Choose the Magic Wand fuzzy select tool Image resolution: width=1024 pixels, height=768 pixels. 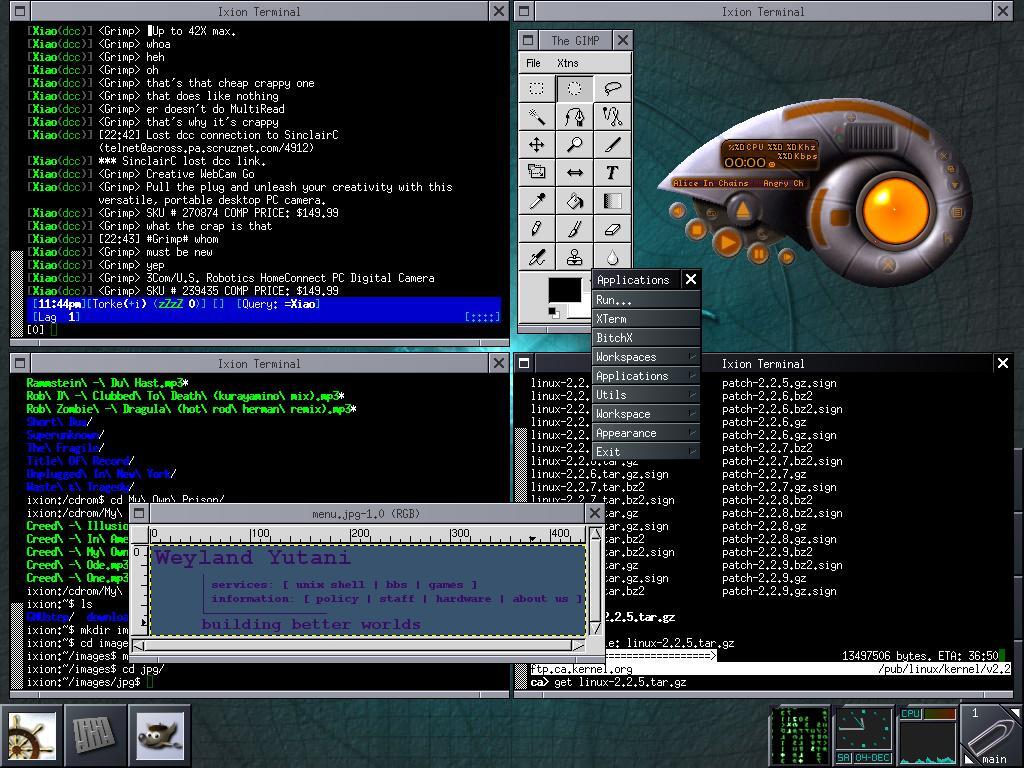537,116
